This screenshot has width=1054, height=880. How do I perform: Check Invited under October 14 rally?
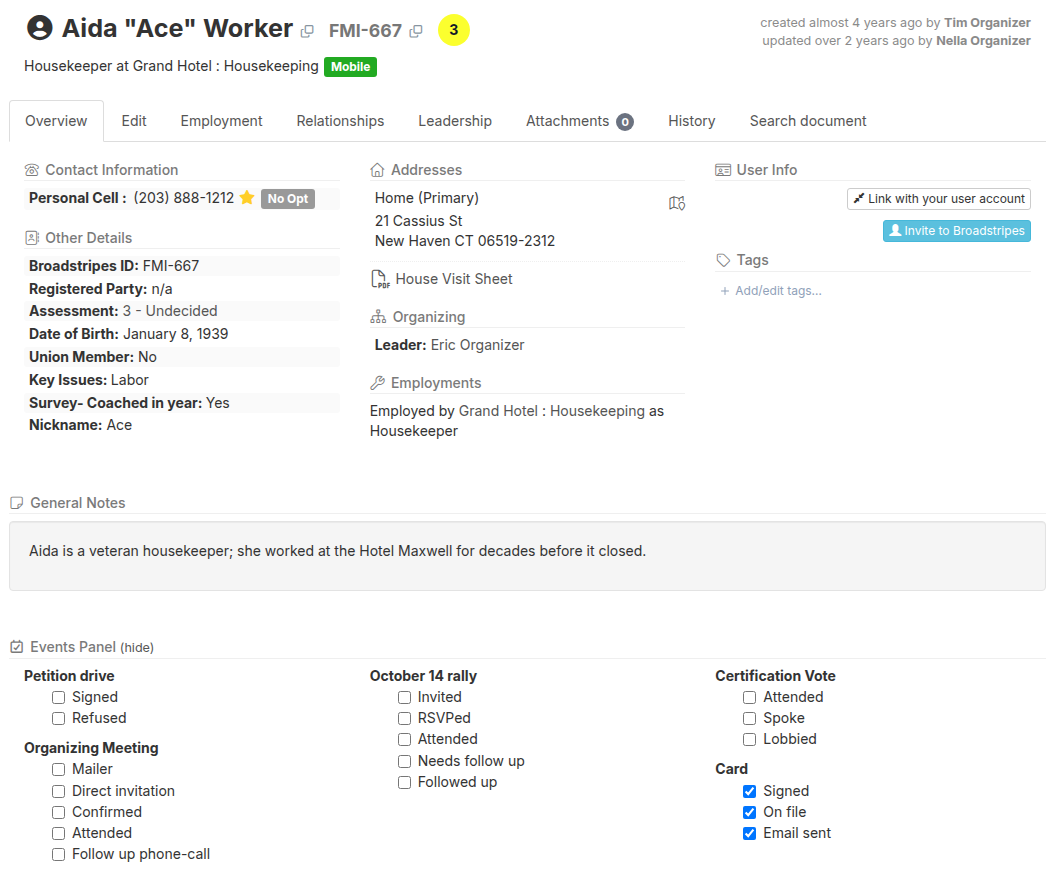405,698
